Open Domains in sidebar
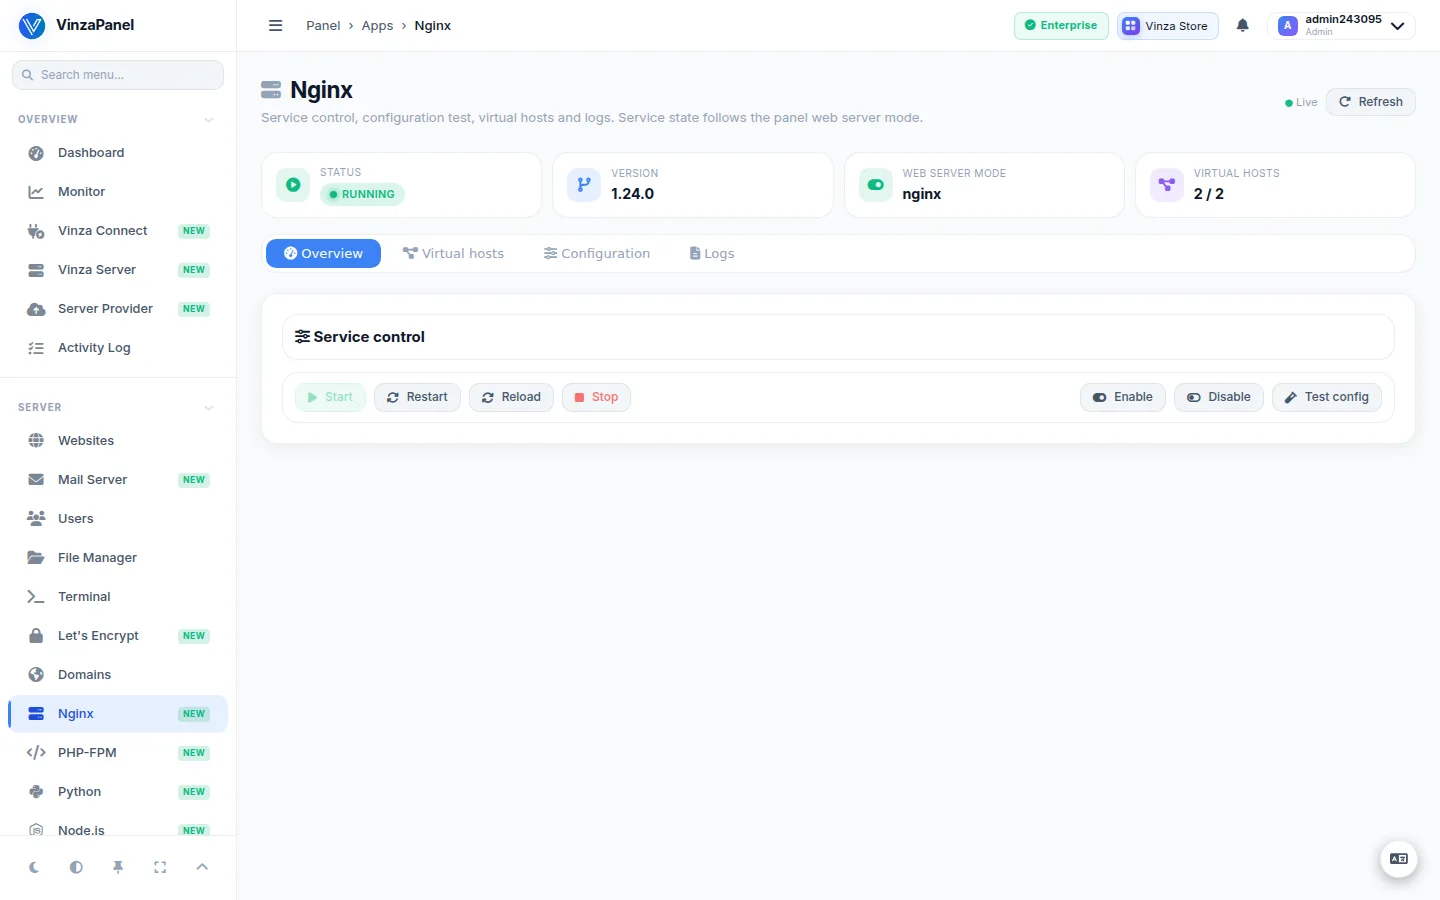This screenshot has width=1440, height=900. pos(118,675)
